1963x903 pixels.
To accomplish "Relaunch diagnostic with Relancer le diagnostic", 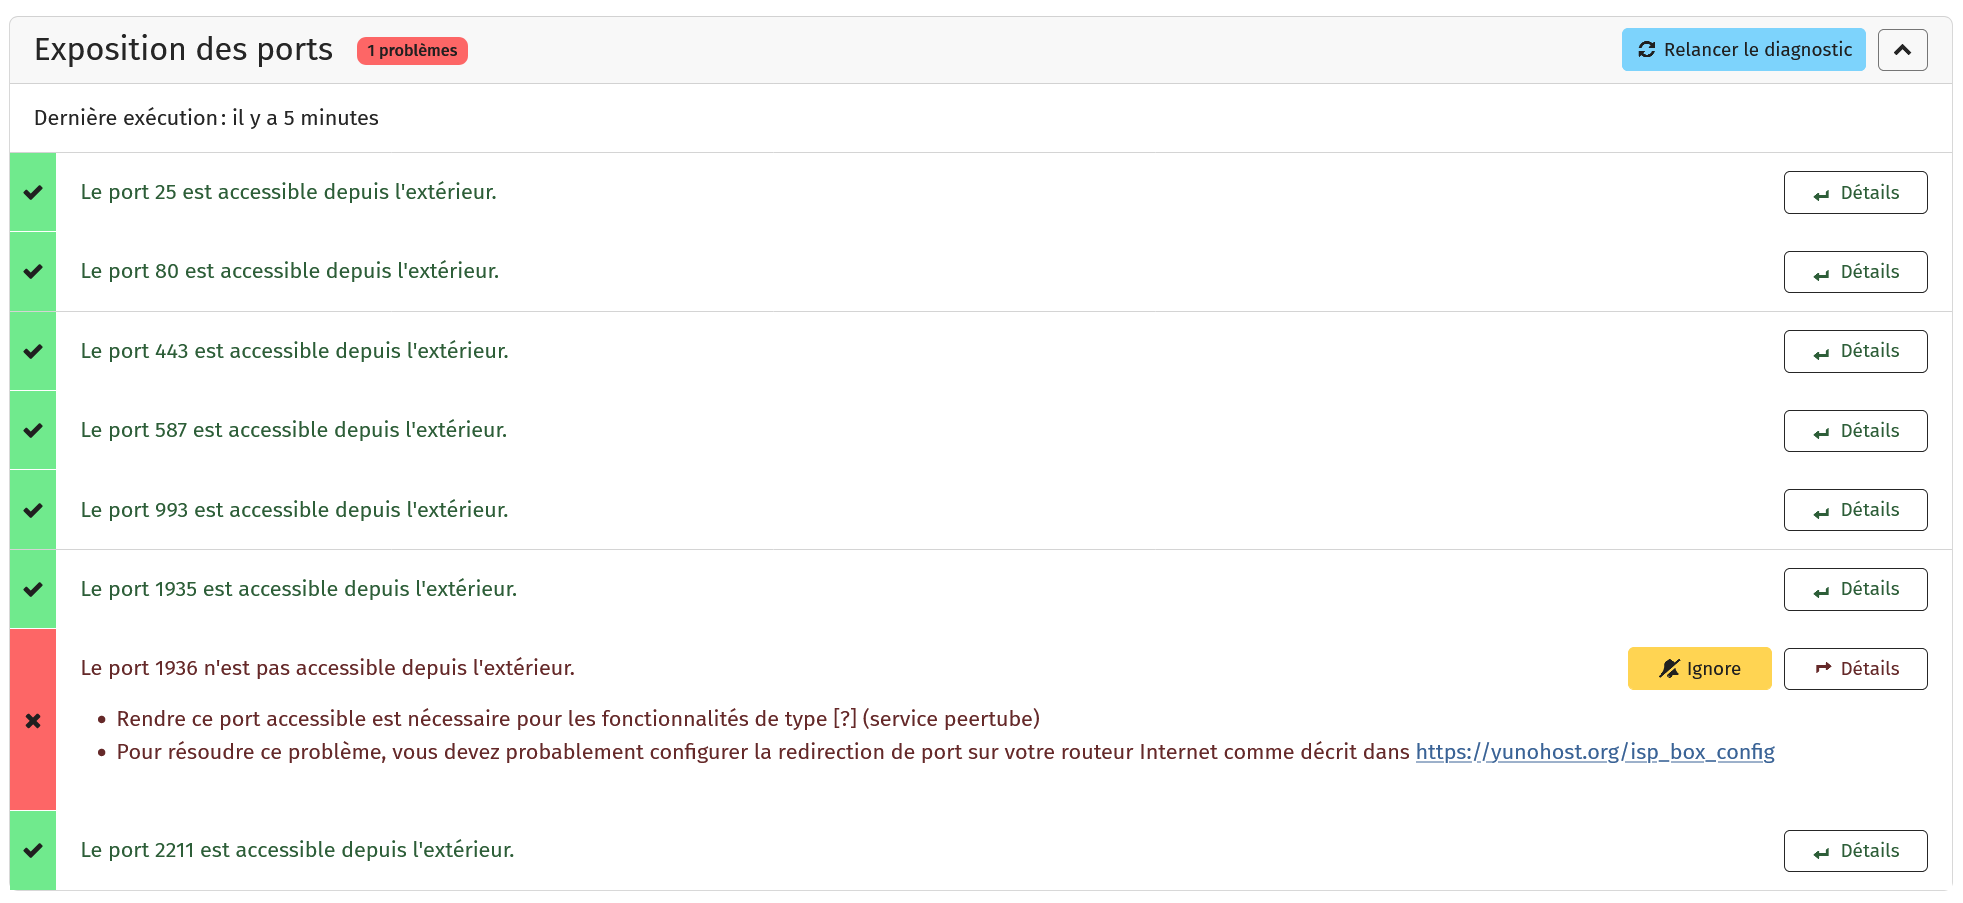I will [1743, 50].
